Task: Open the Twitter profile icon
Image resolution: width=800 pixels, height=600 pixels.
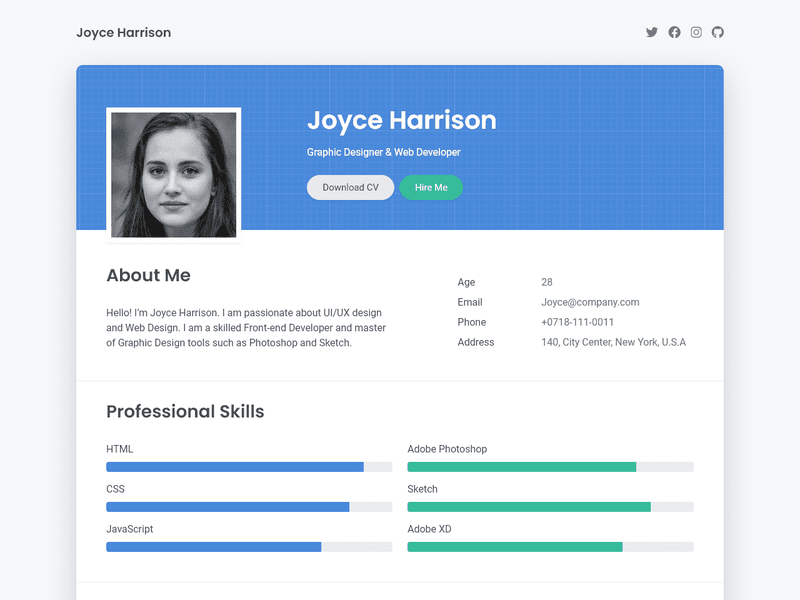Action: pyautogui.click(x=652, y=32)
